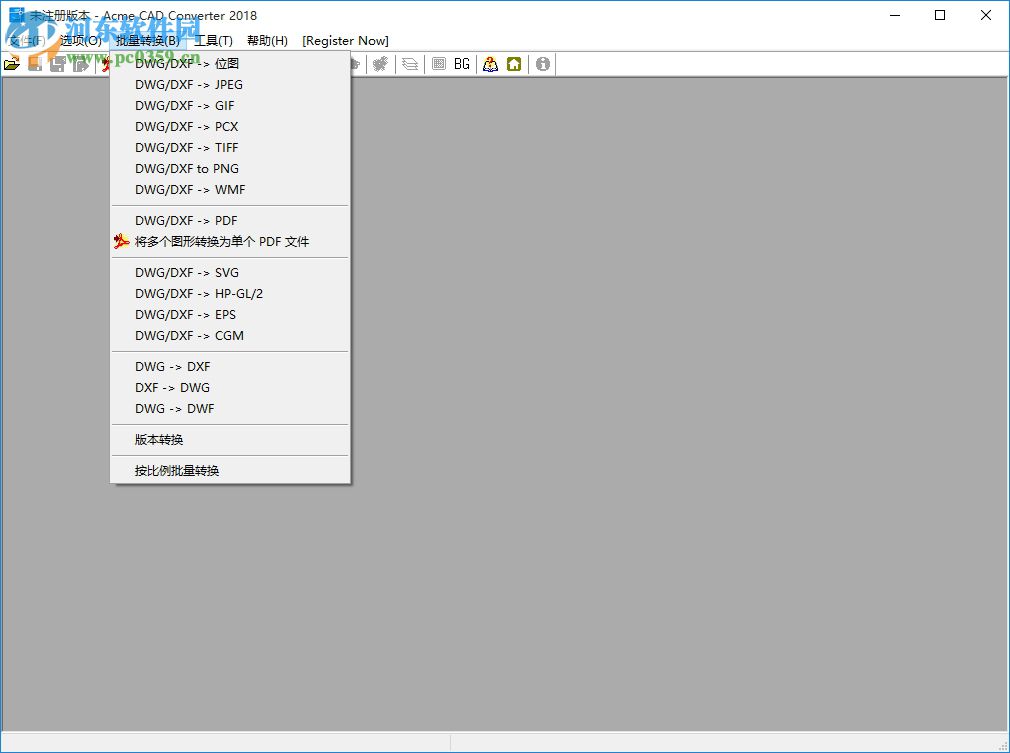Open the 帮助(H) menu
This screenshot has width=1010, height=753.
(x=266, y=40)
